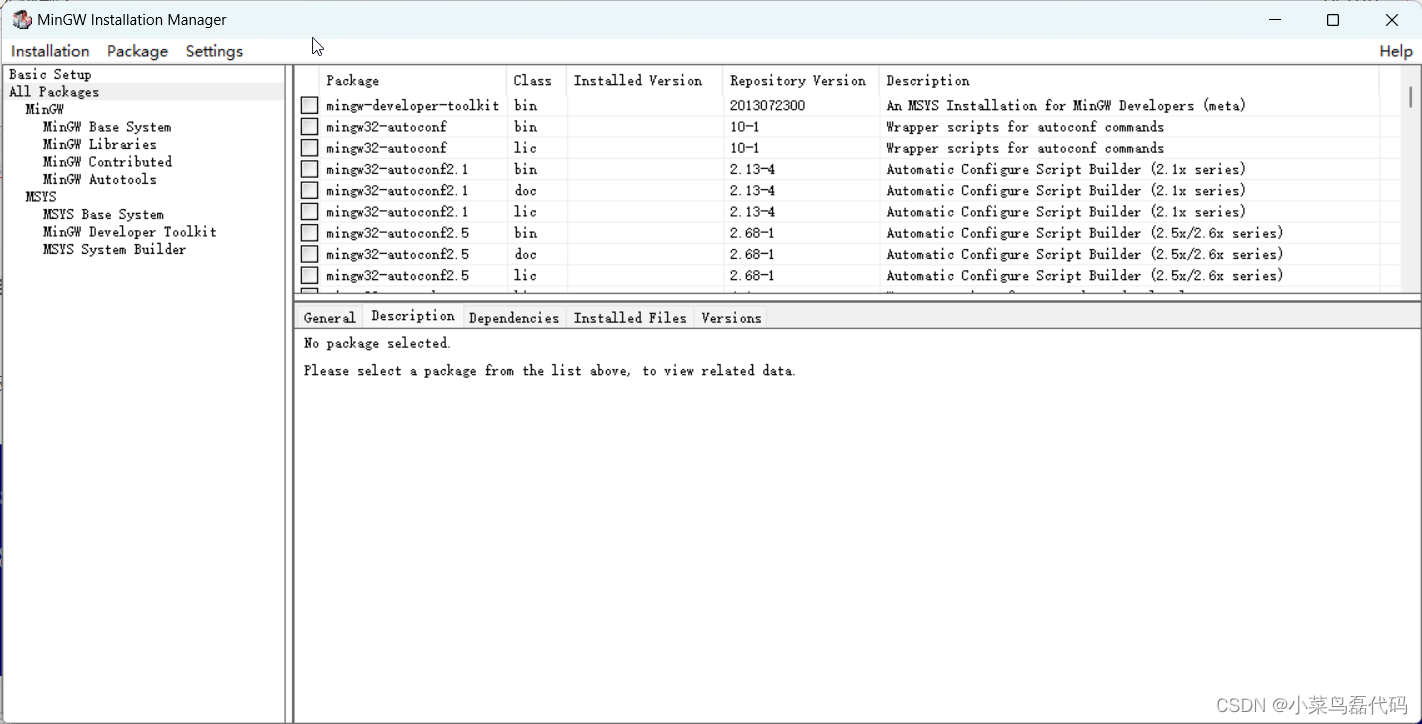Close the MinGW Installation Manager window
The height and width of the screenshot is (724, 1422).
[1392, 20]
